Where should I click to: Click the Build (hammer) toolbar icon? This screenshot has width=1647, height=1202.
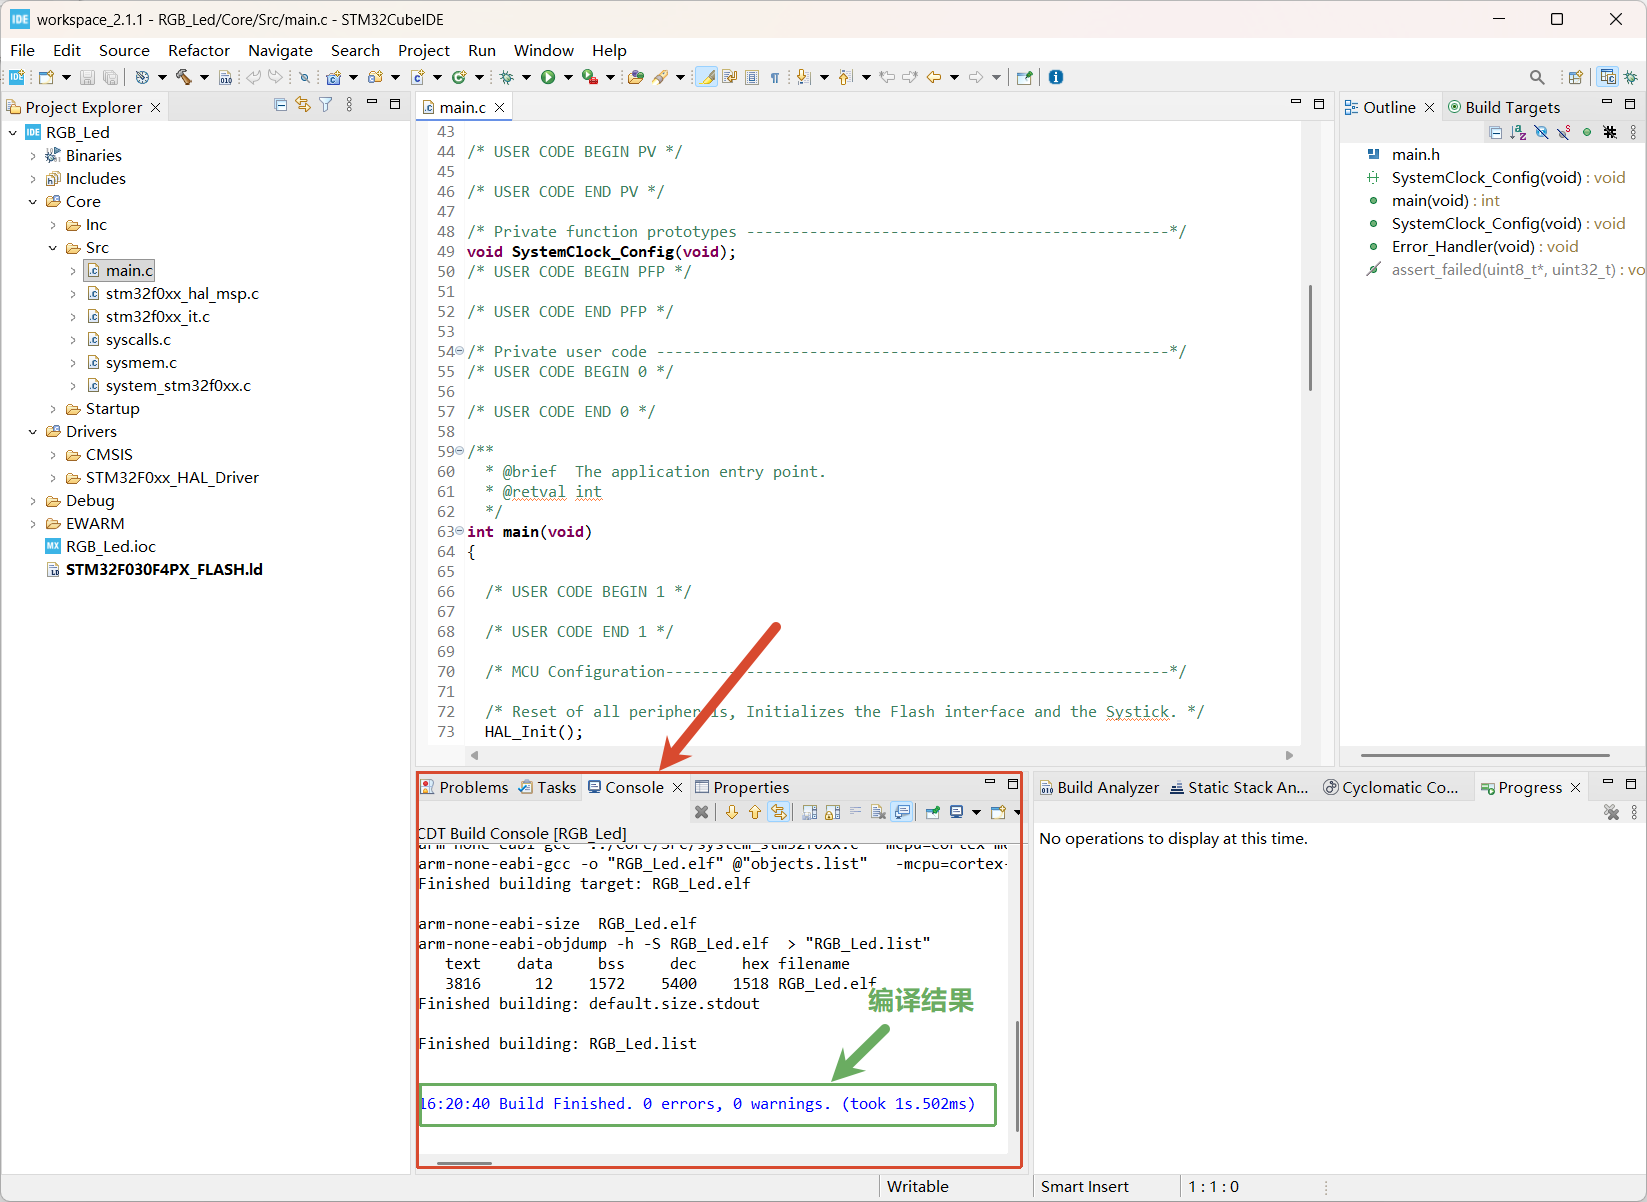(183, 77)
